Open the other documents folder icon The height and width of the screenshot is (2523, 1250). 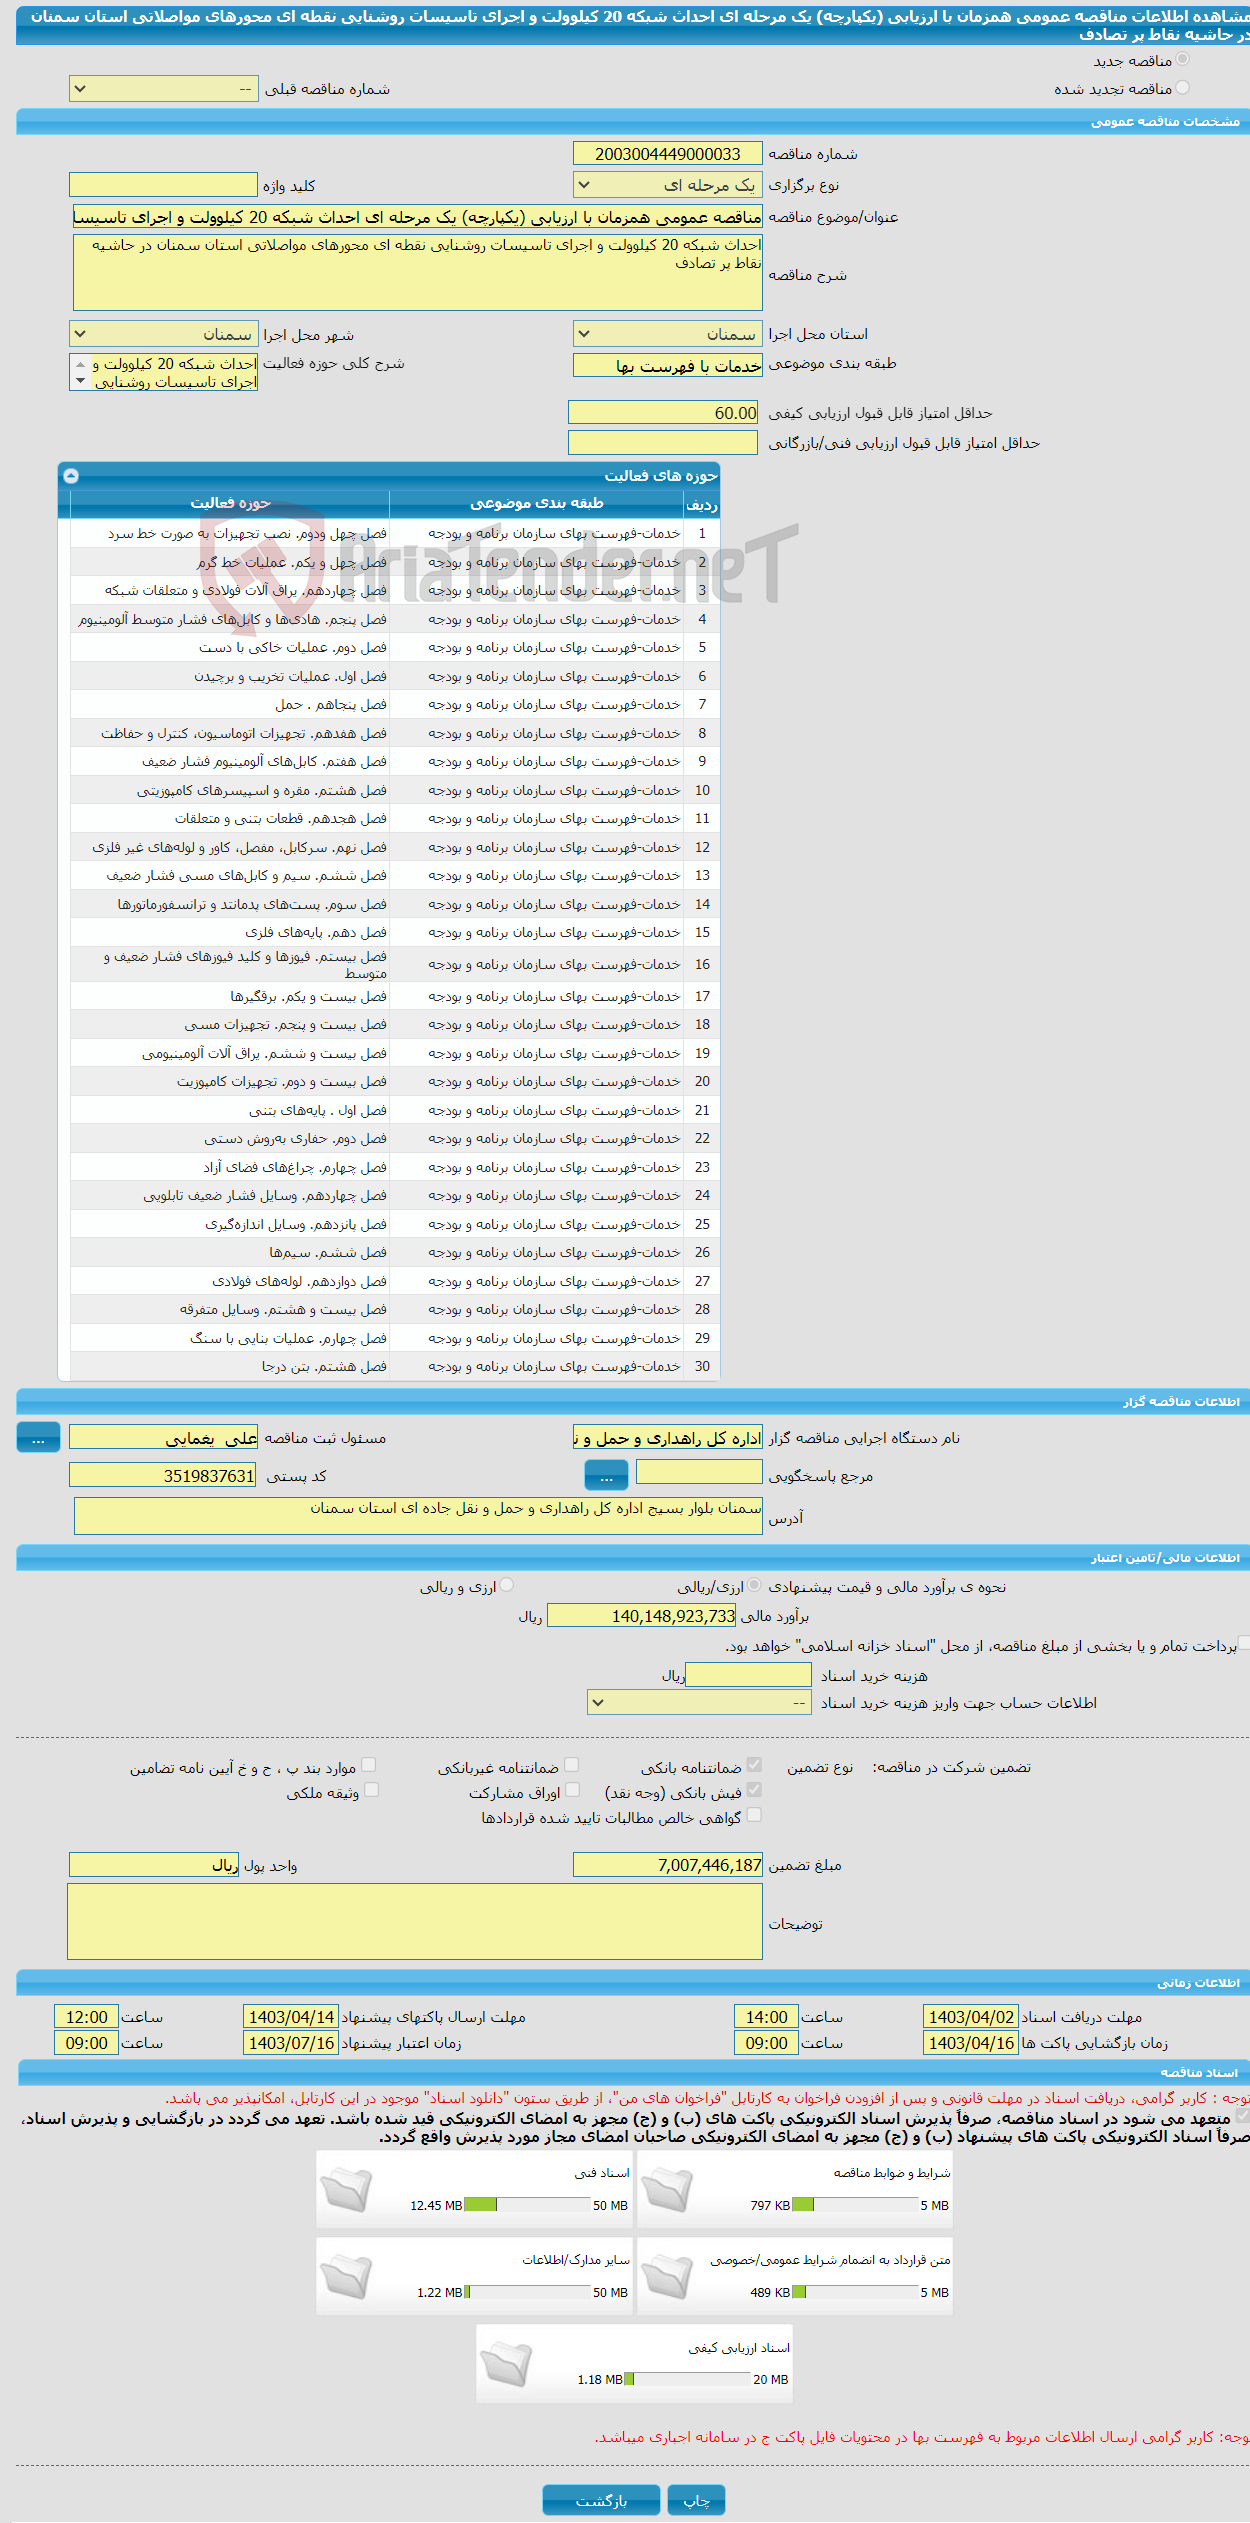point(347,2275)
